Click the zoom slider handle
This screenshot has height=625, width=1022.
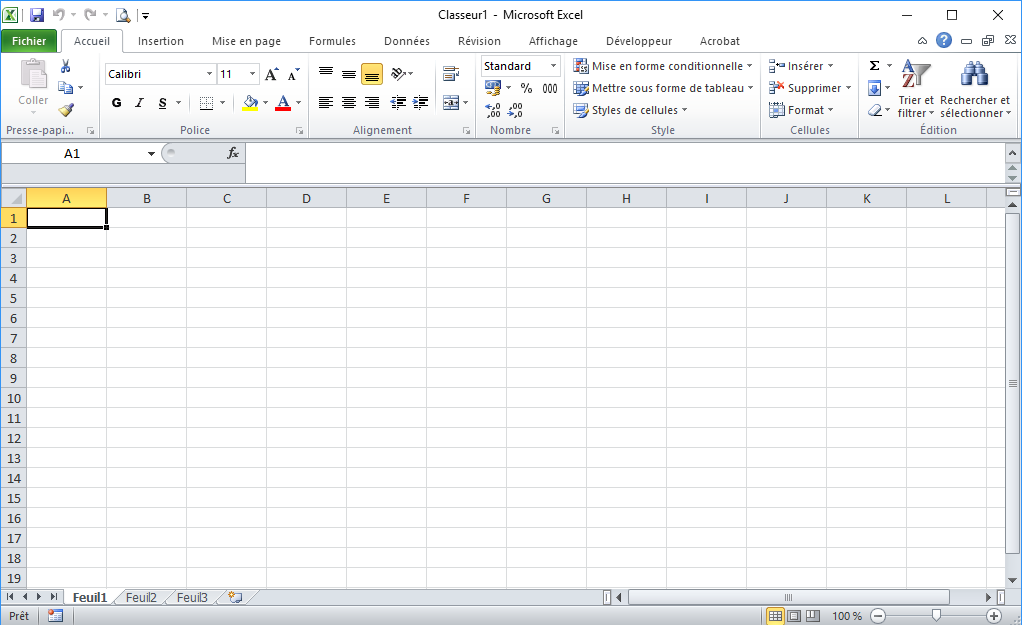click(x=936, y=616)
